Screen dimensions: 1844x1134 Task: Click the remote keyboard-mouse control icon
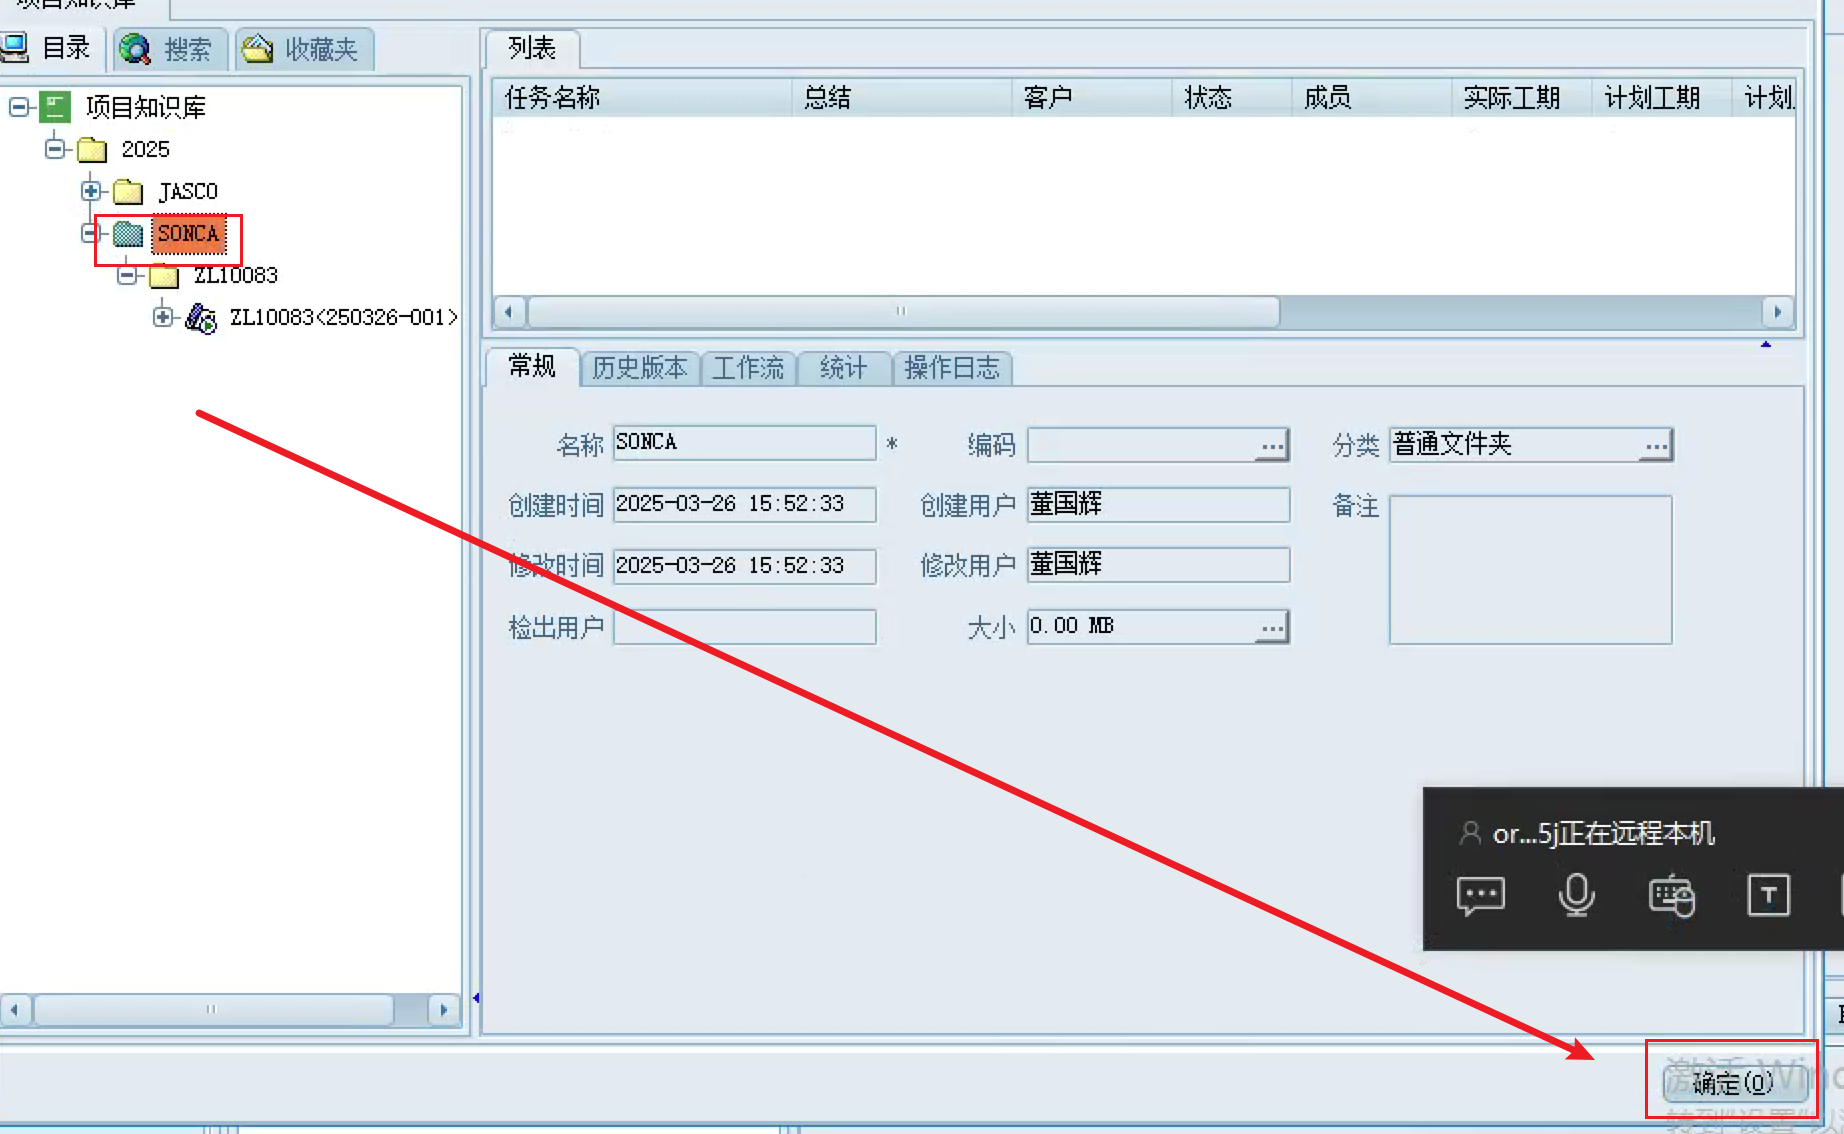(x=1672, y=895)
